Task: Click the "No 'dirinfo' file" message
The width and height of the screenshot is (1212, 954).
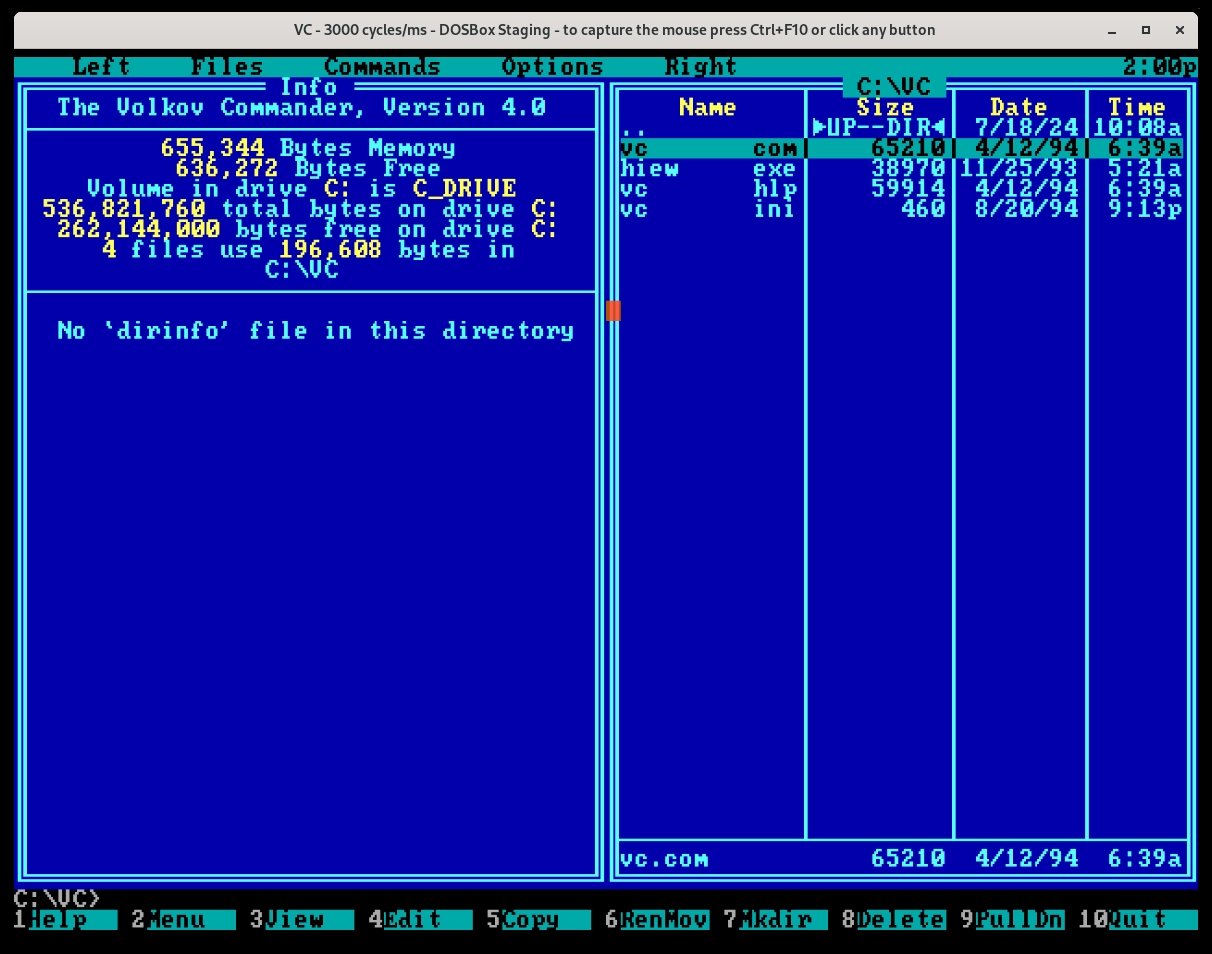Action: (x=316, y=330)
